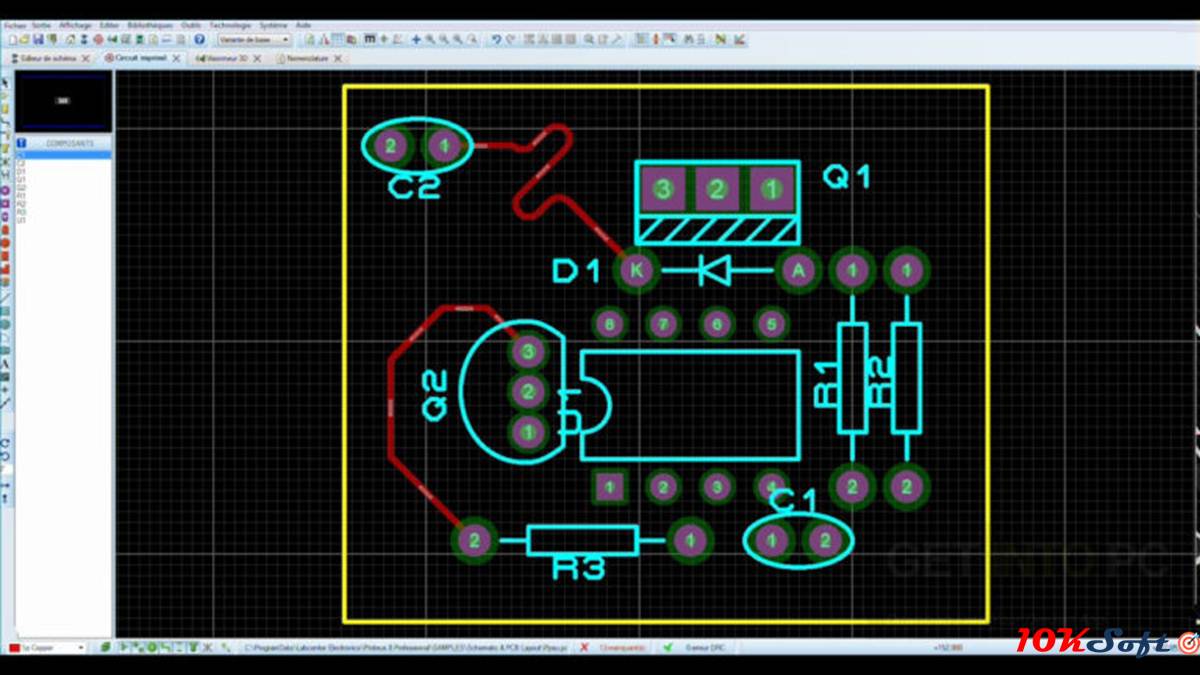The width and height of the screenshot is (1200, 675).
Task: Select the 2D text A tool
Action: click(x=5, y=363)
